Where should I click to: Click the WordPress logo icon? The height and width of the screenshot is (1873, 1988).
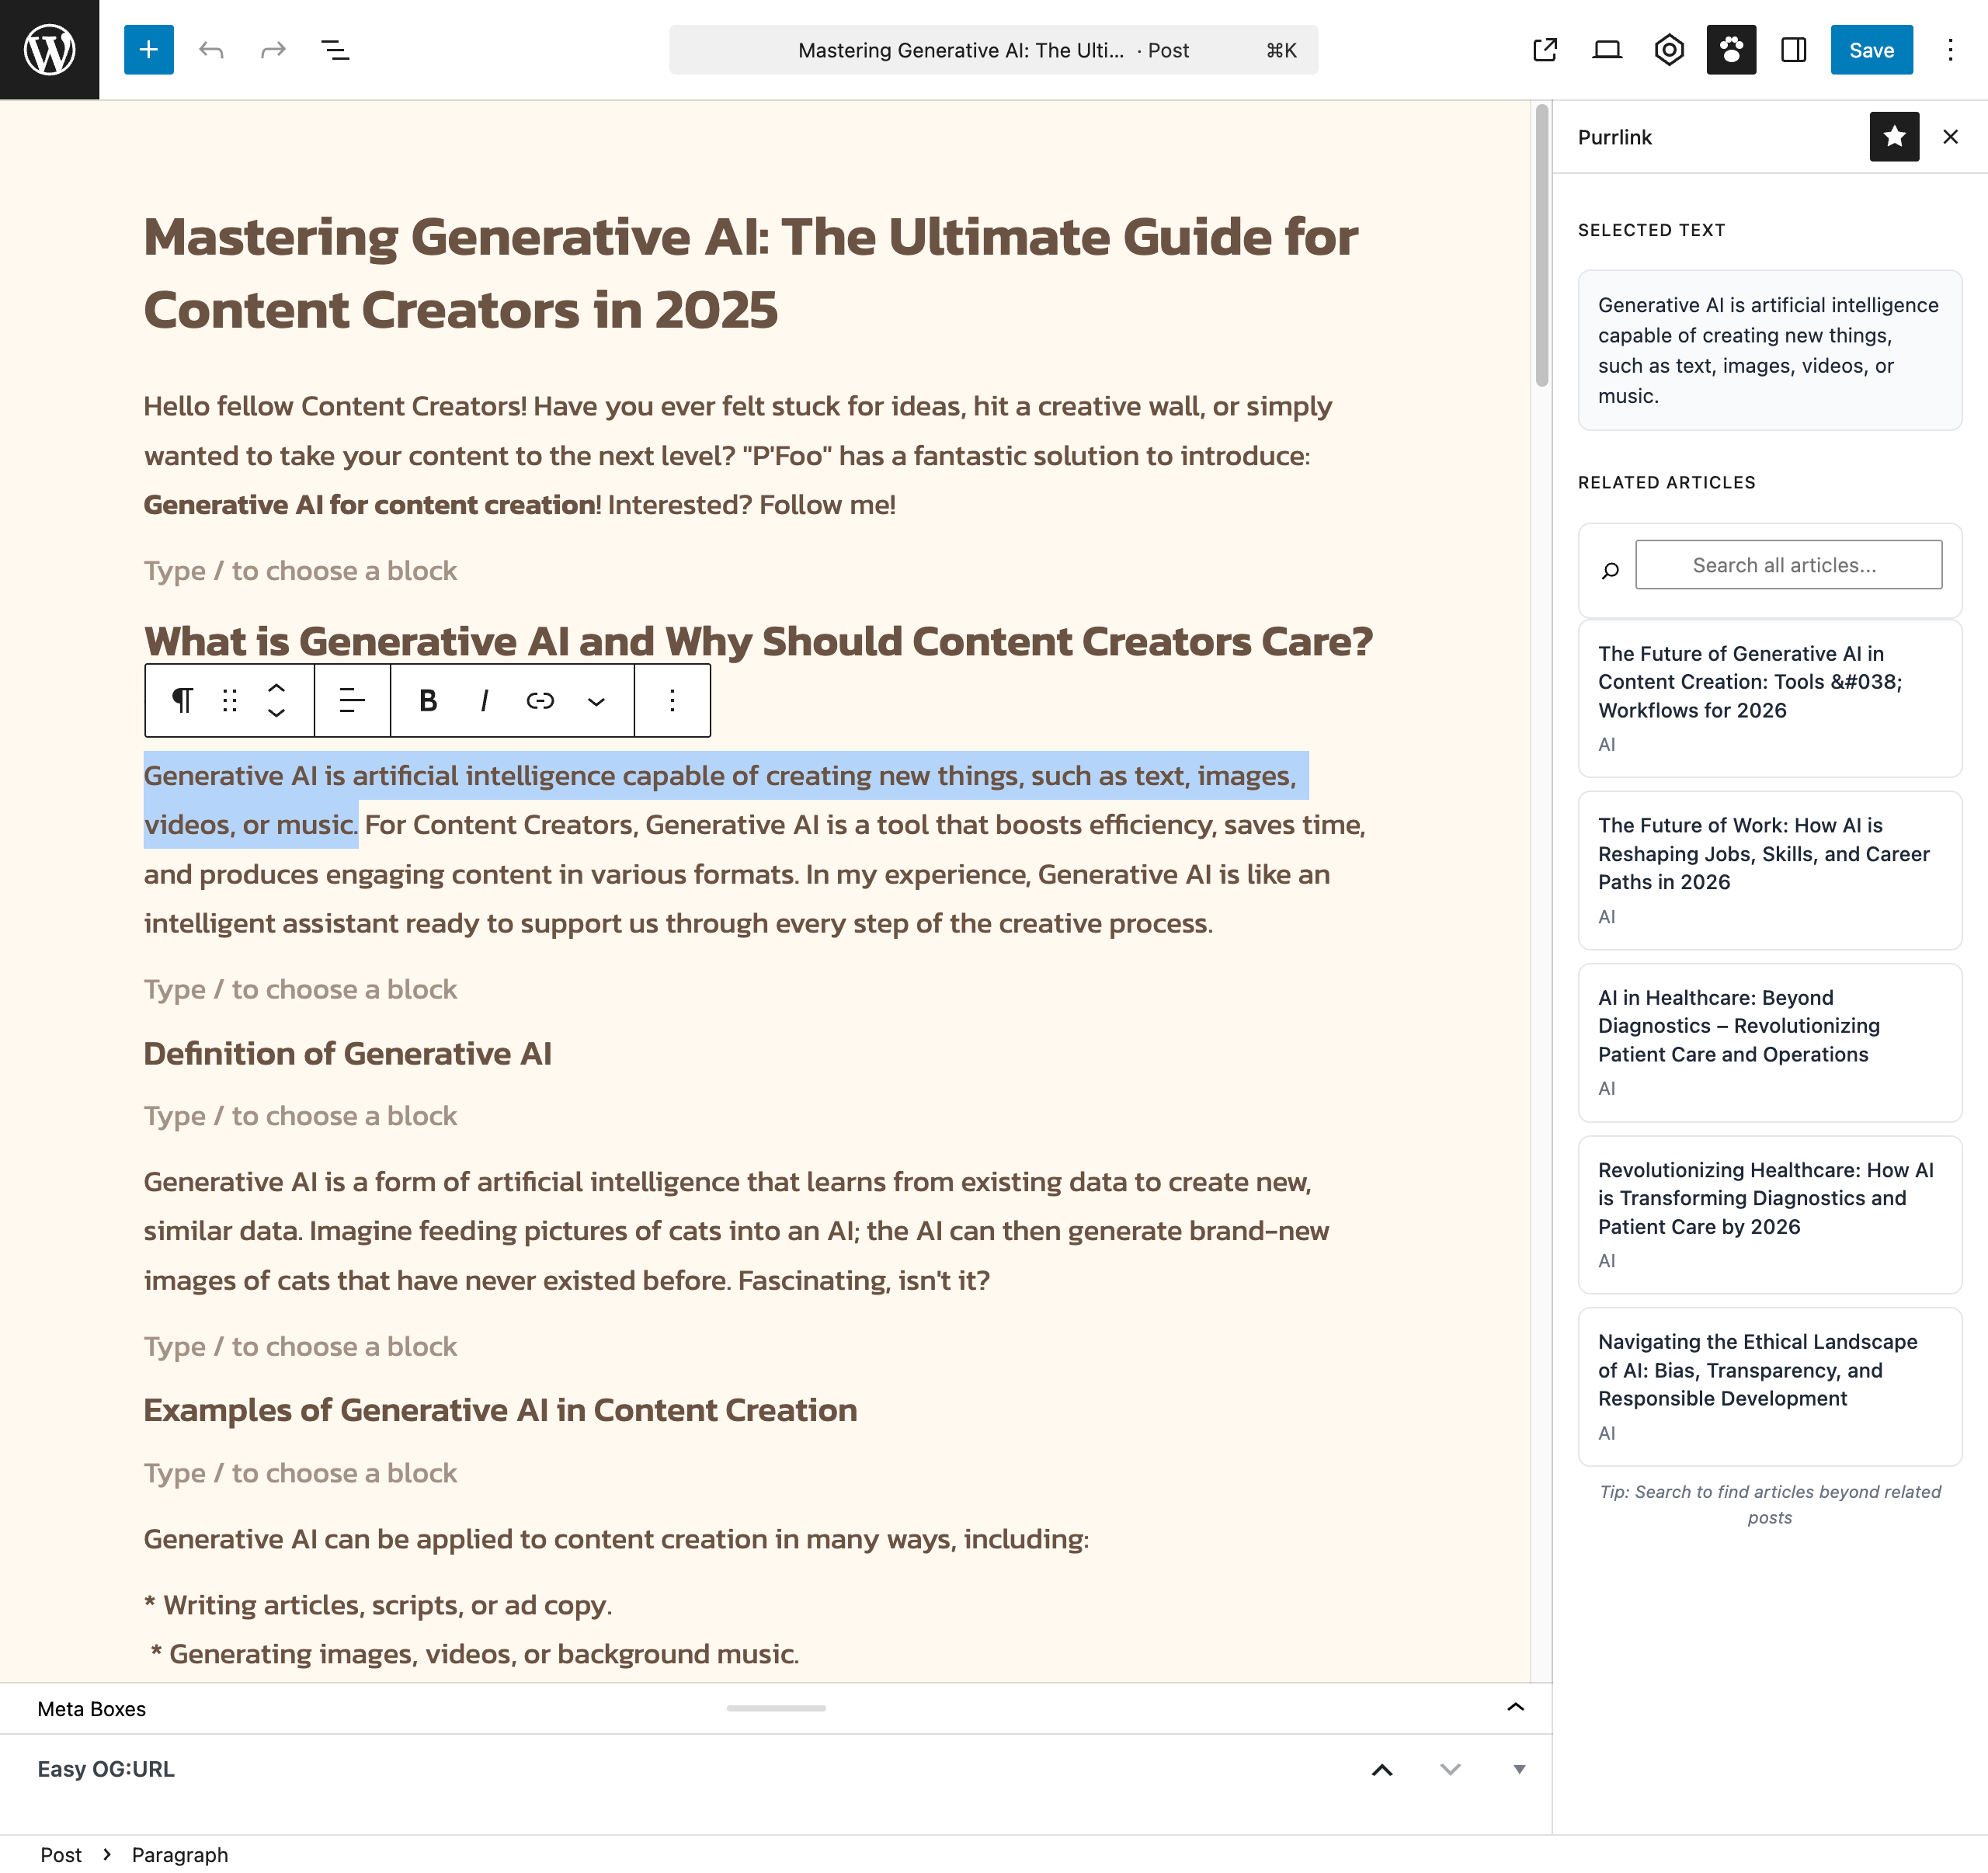tap(49, 49)
